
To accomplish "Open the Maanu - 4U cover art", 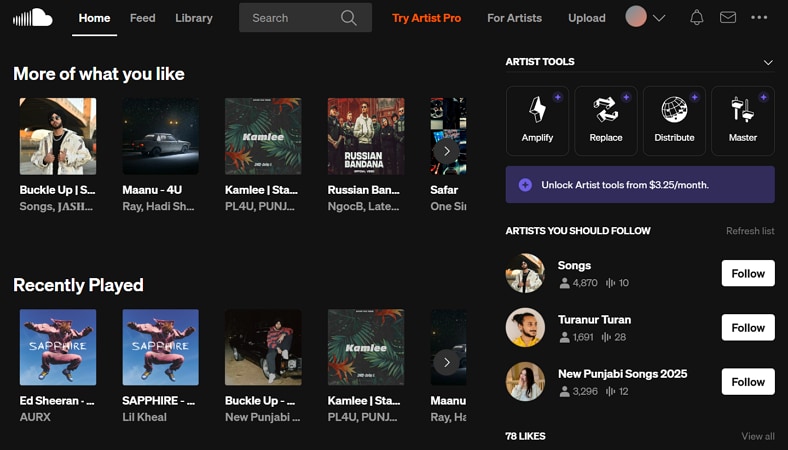I will [x=160, y=136].
